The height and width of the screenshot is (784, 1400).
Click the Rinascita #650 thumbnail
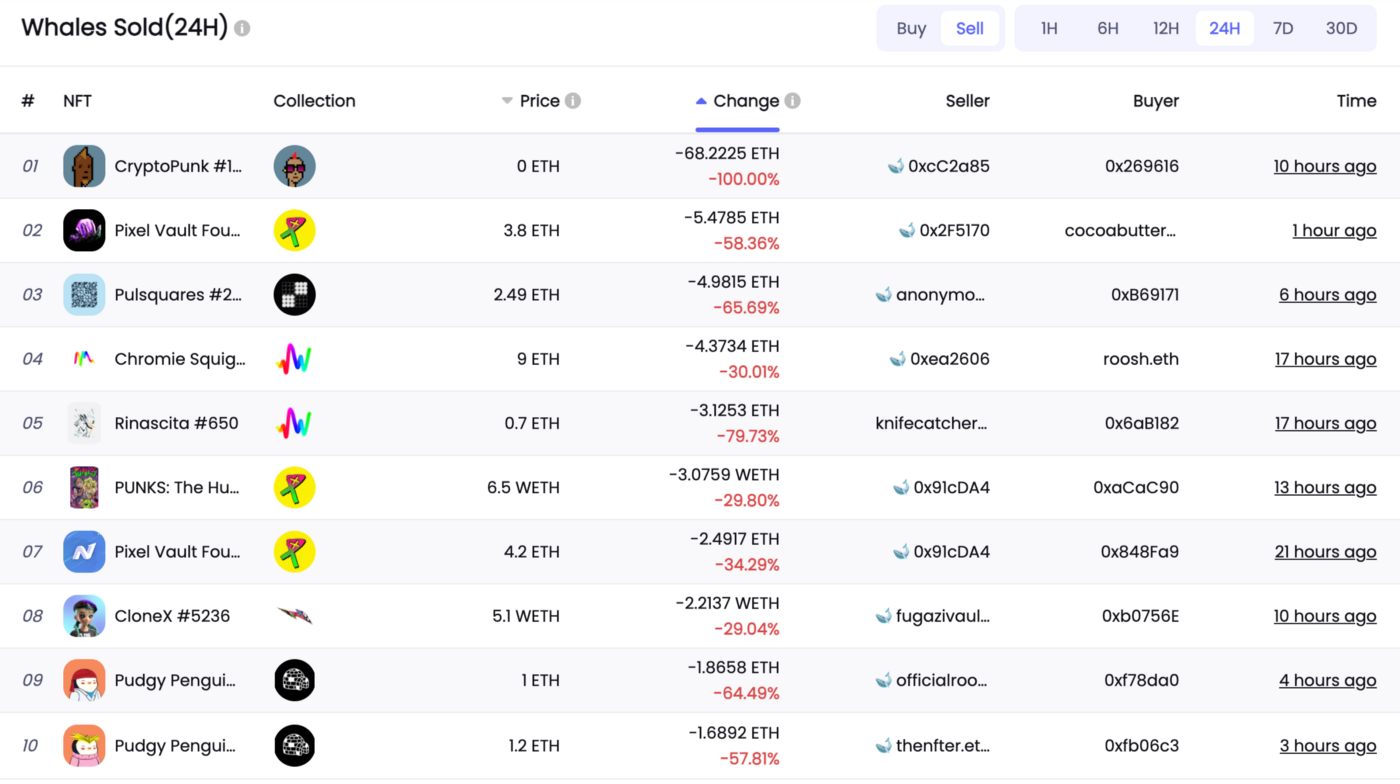84,423
